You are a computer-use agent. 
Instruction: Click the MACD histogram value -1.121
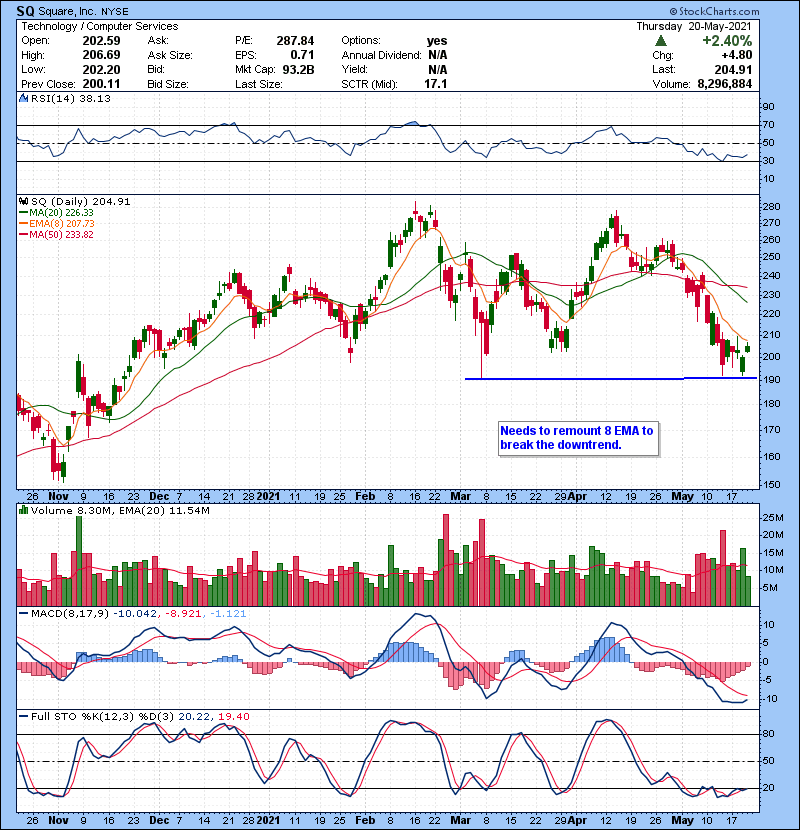coord(228,614)
